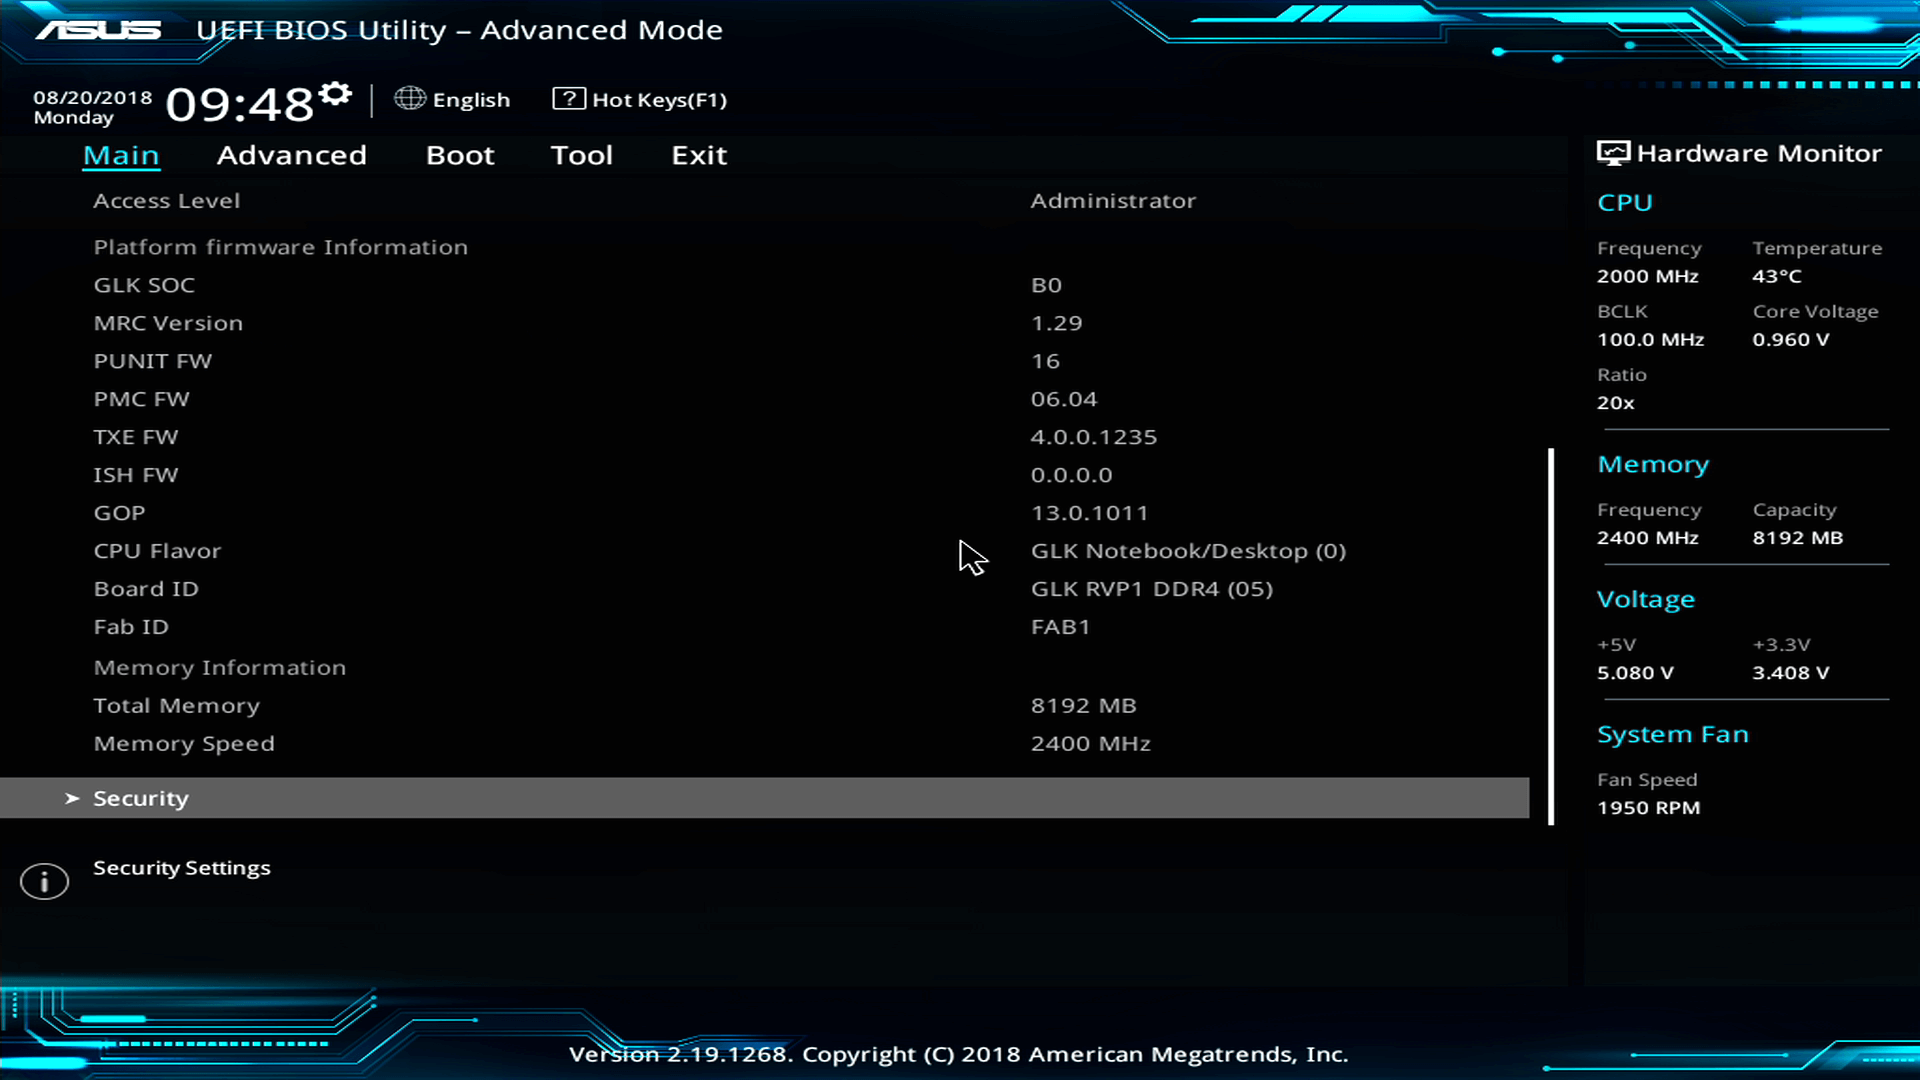This screenshot has width=1920, height=1080.
Task: Click the Memory section heading in monitor
Action: 1653,465
